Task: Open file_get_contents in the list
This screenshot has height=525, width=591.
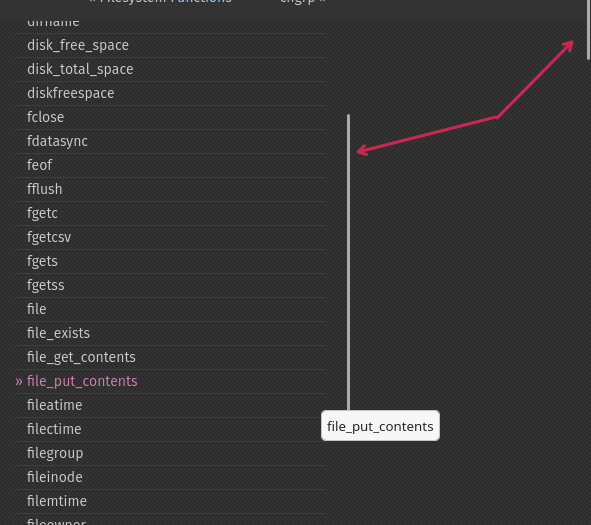Action: click(x=81, y=357)
